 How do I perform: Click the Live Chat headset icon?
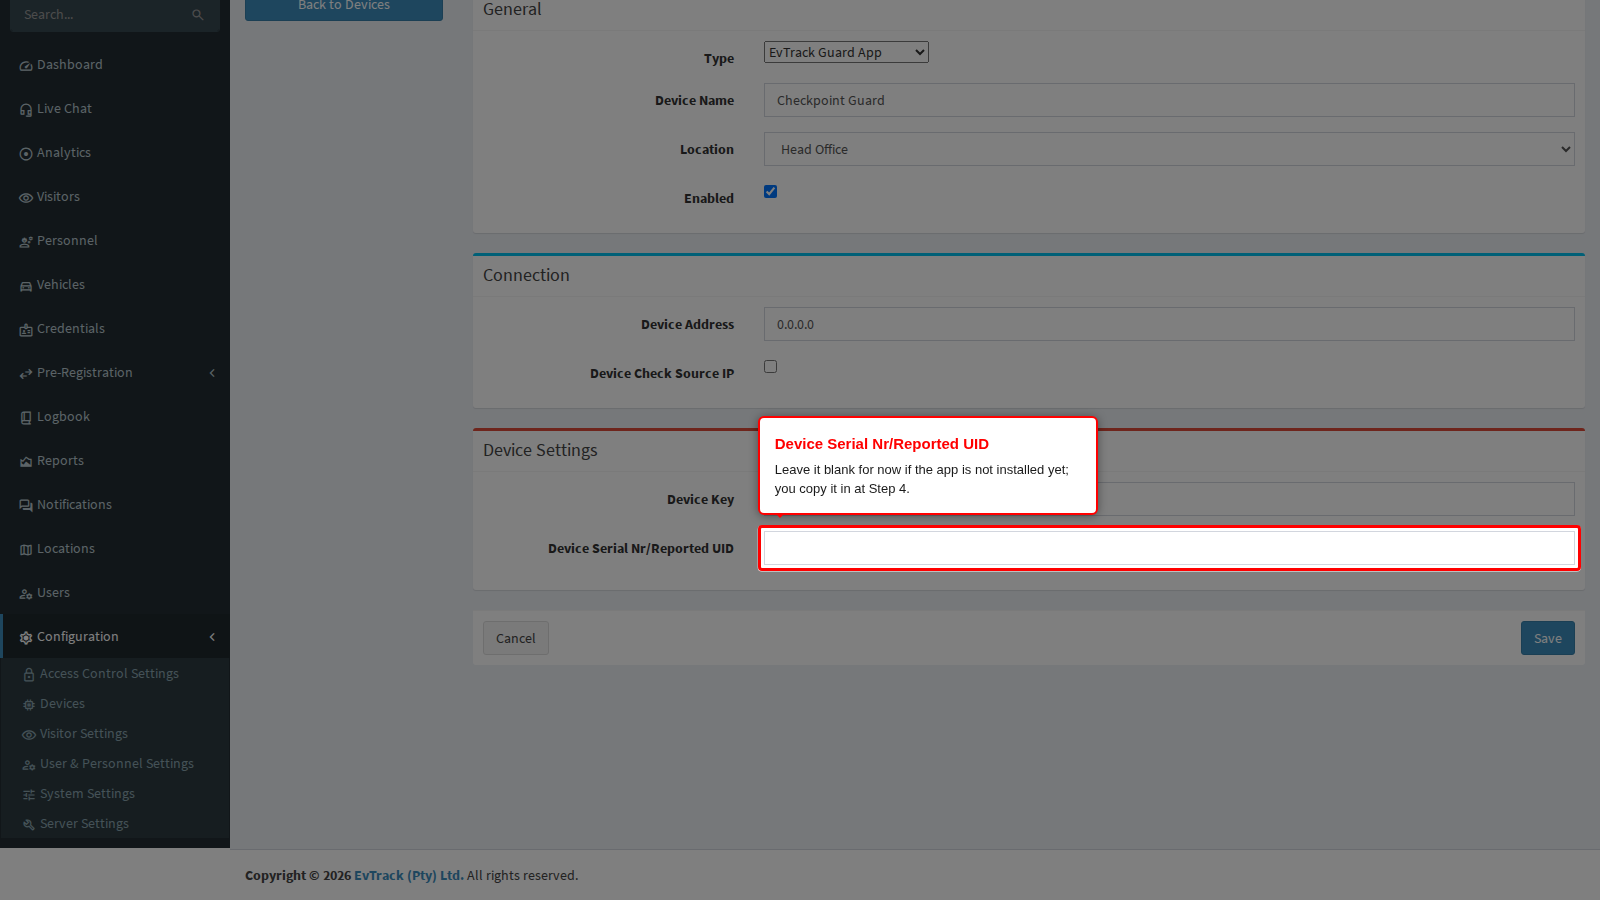[x=26, y=110]
